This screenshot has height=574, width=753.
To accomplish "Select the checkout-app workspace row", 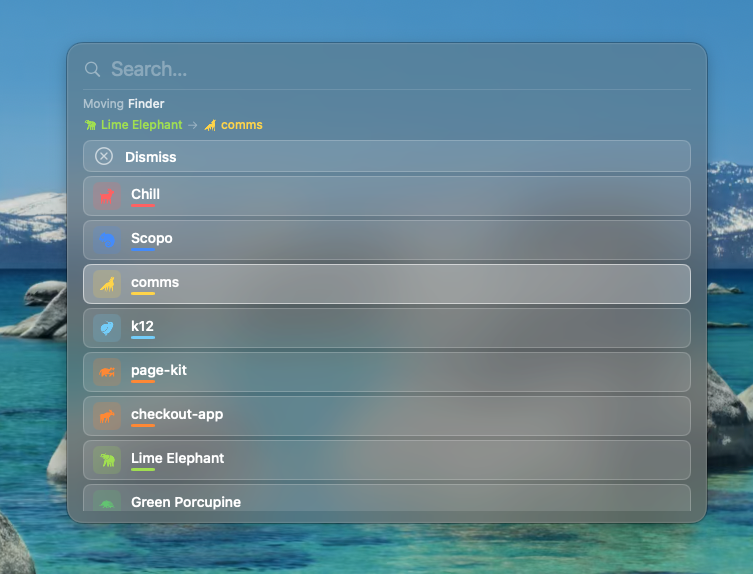I will (387, 416).
